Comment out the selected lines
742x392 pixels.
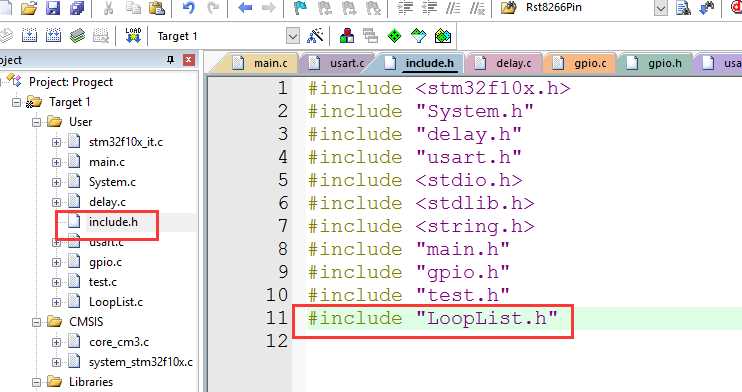[453, 8]
